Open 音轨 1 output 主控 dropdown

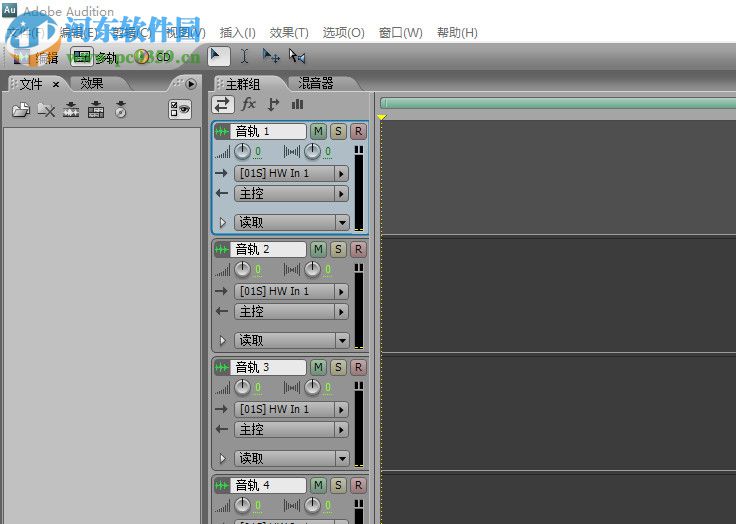291,194
